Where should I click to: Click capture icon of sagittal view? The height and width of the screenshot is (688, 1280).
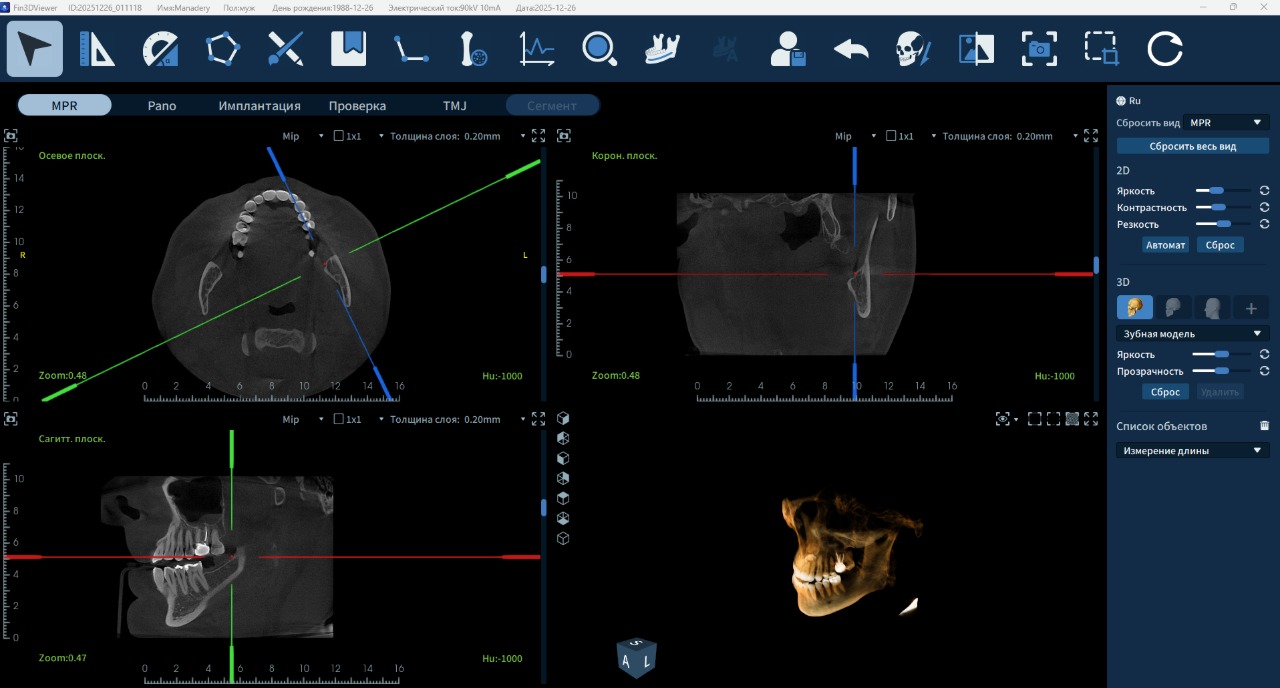pos(11,418)
